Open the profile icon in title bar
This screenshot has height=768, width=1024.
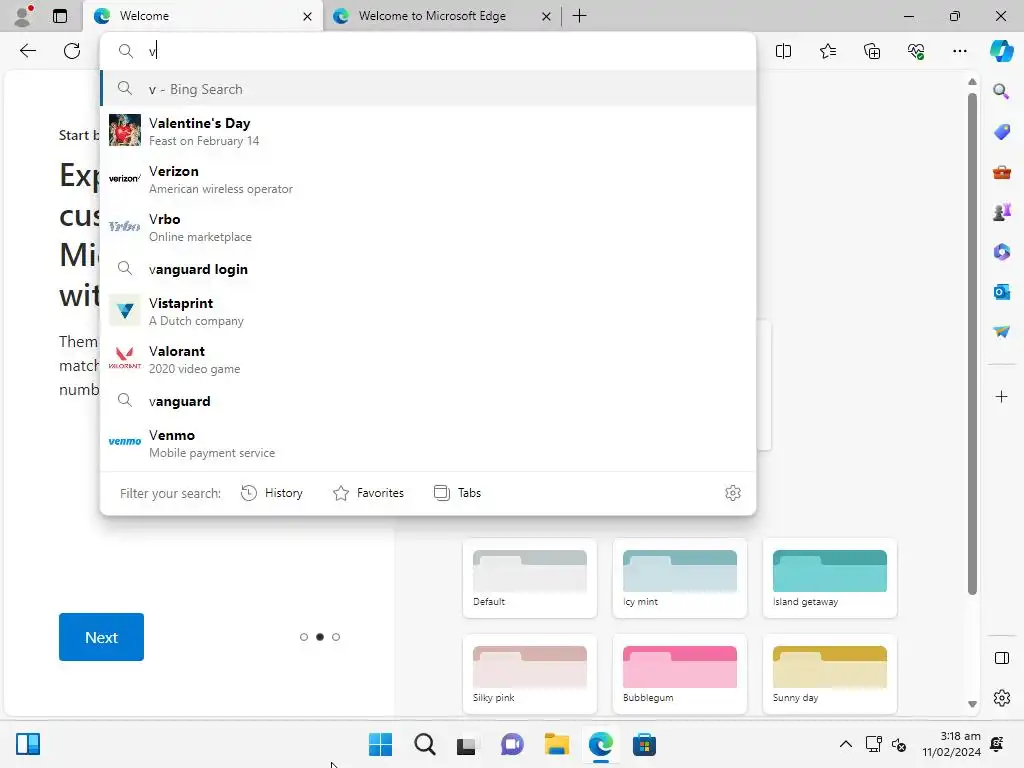[x=24, y=16]
